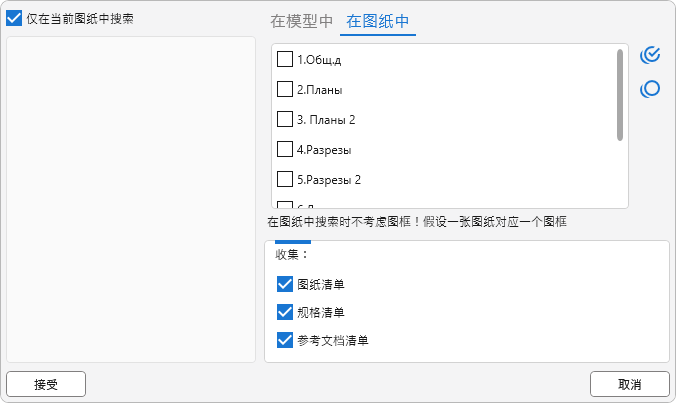Check the 5.Разрезы 2 checkbox

[285, 180]
